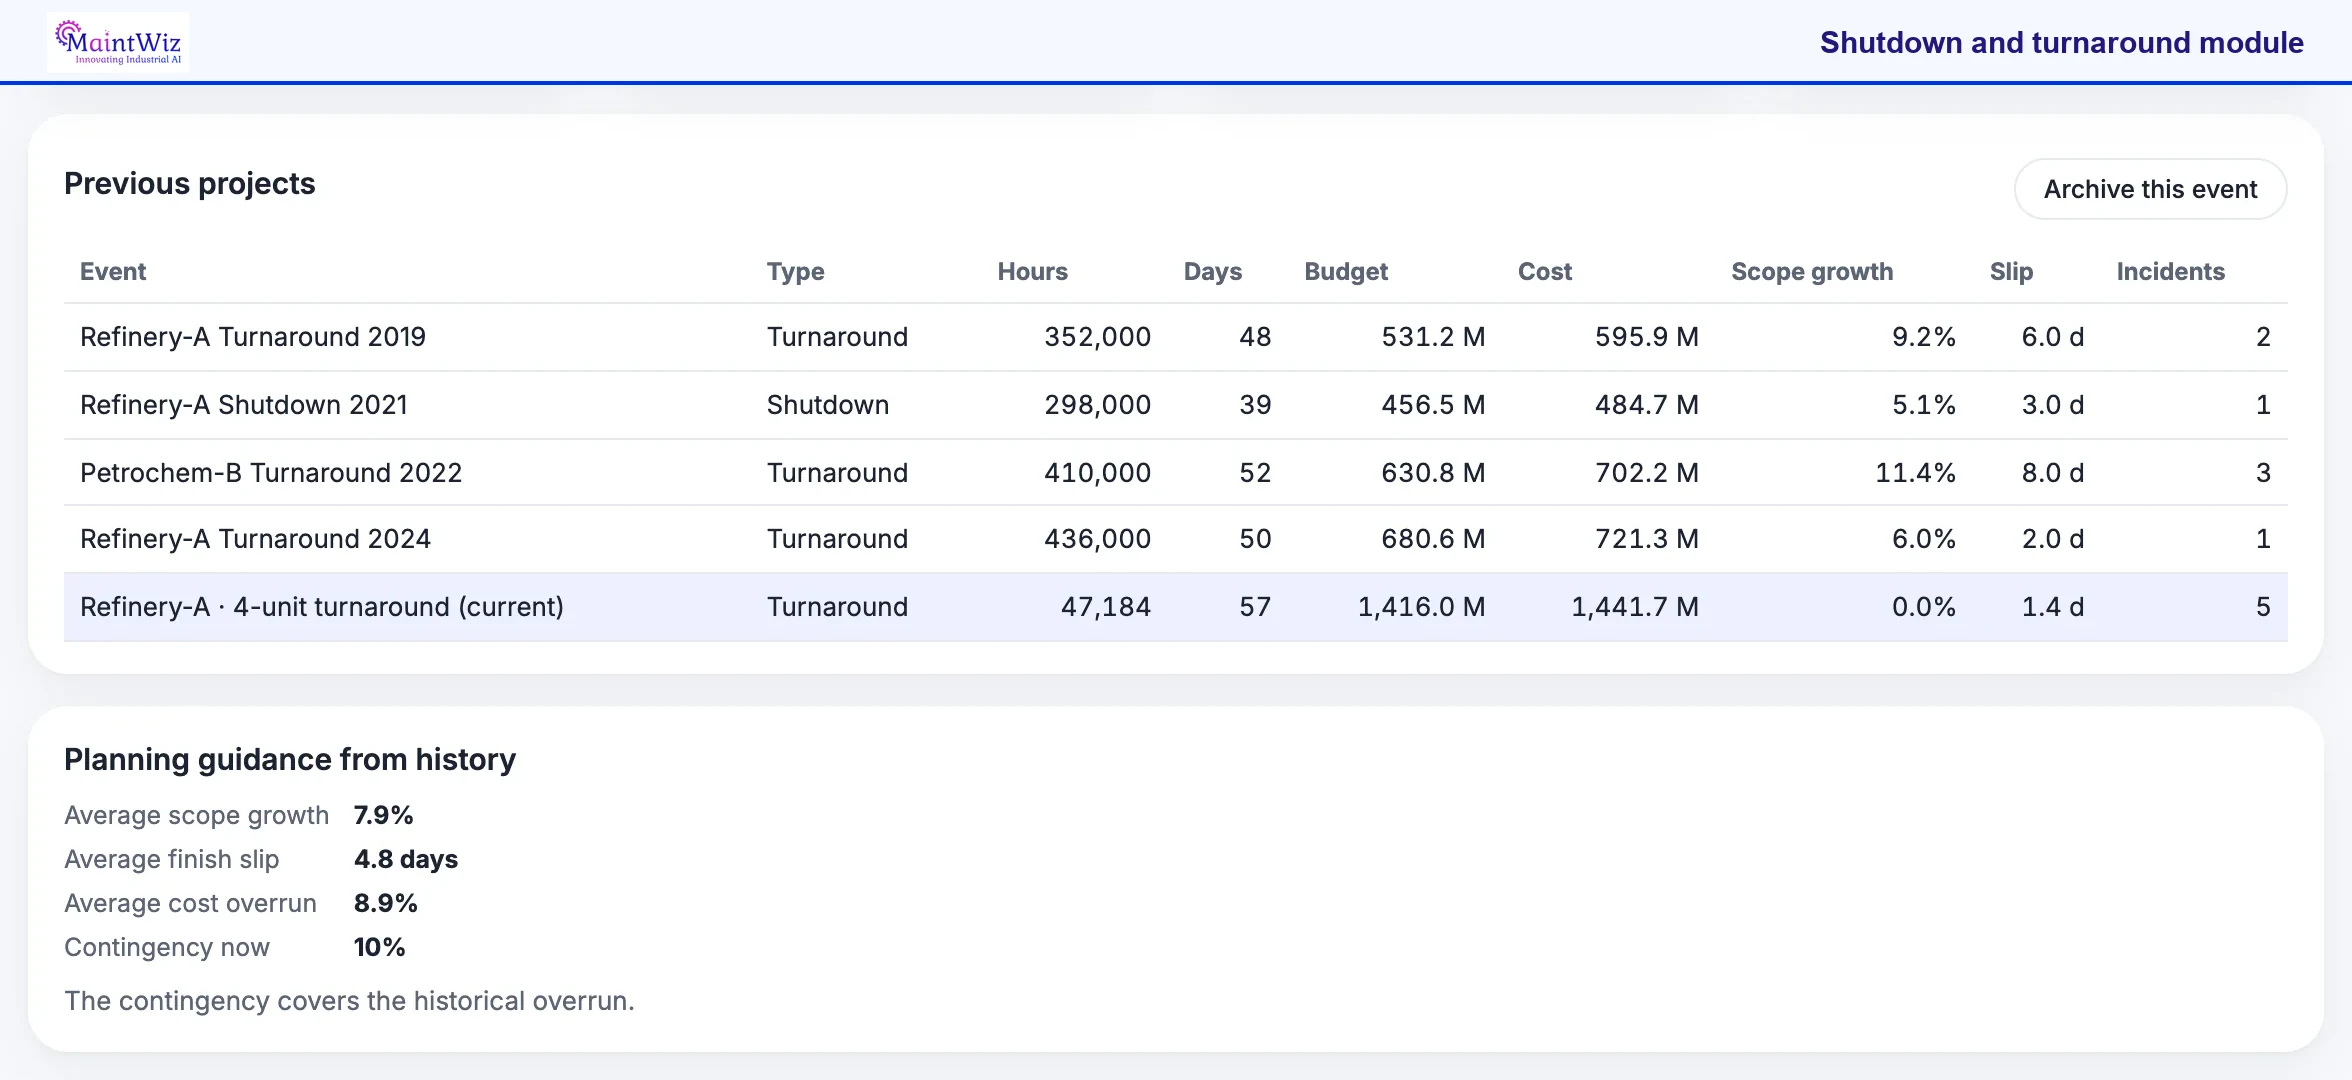Click the 7.9% average scope growth value
The image size is (2352, 1080).
[x=383, y=815]
